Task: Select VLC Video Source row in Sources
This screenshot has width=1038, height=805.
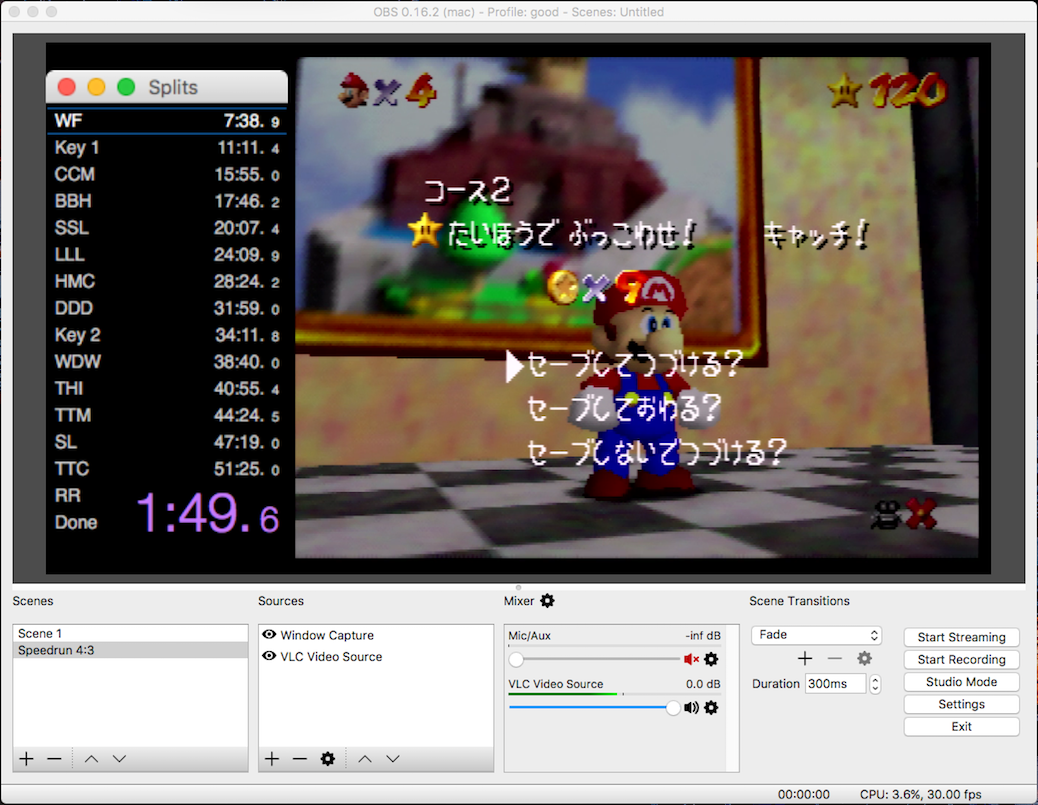Action: click(376, 657)
